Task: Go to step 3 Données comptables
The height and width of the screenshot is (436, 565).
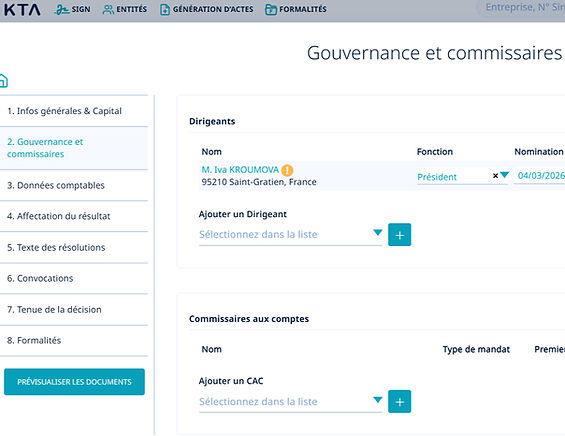Action: tap(74, 185)
